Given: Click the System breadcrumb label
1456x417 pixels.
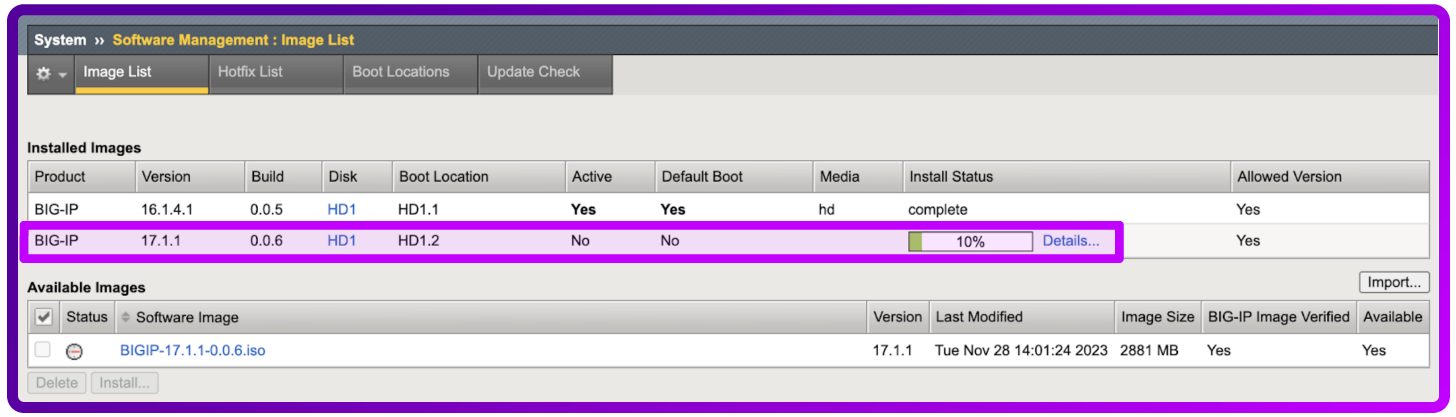Looking at the screenshot, I should (x=60, y=40).
